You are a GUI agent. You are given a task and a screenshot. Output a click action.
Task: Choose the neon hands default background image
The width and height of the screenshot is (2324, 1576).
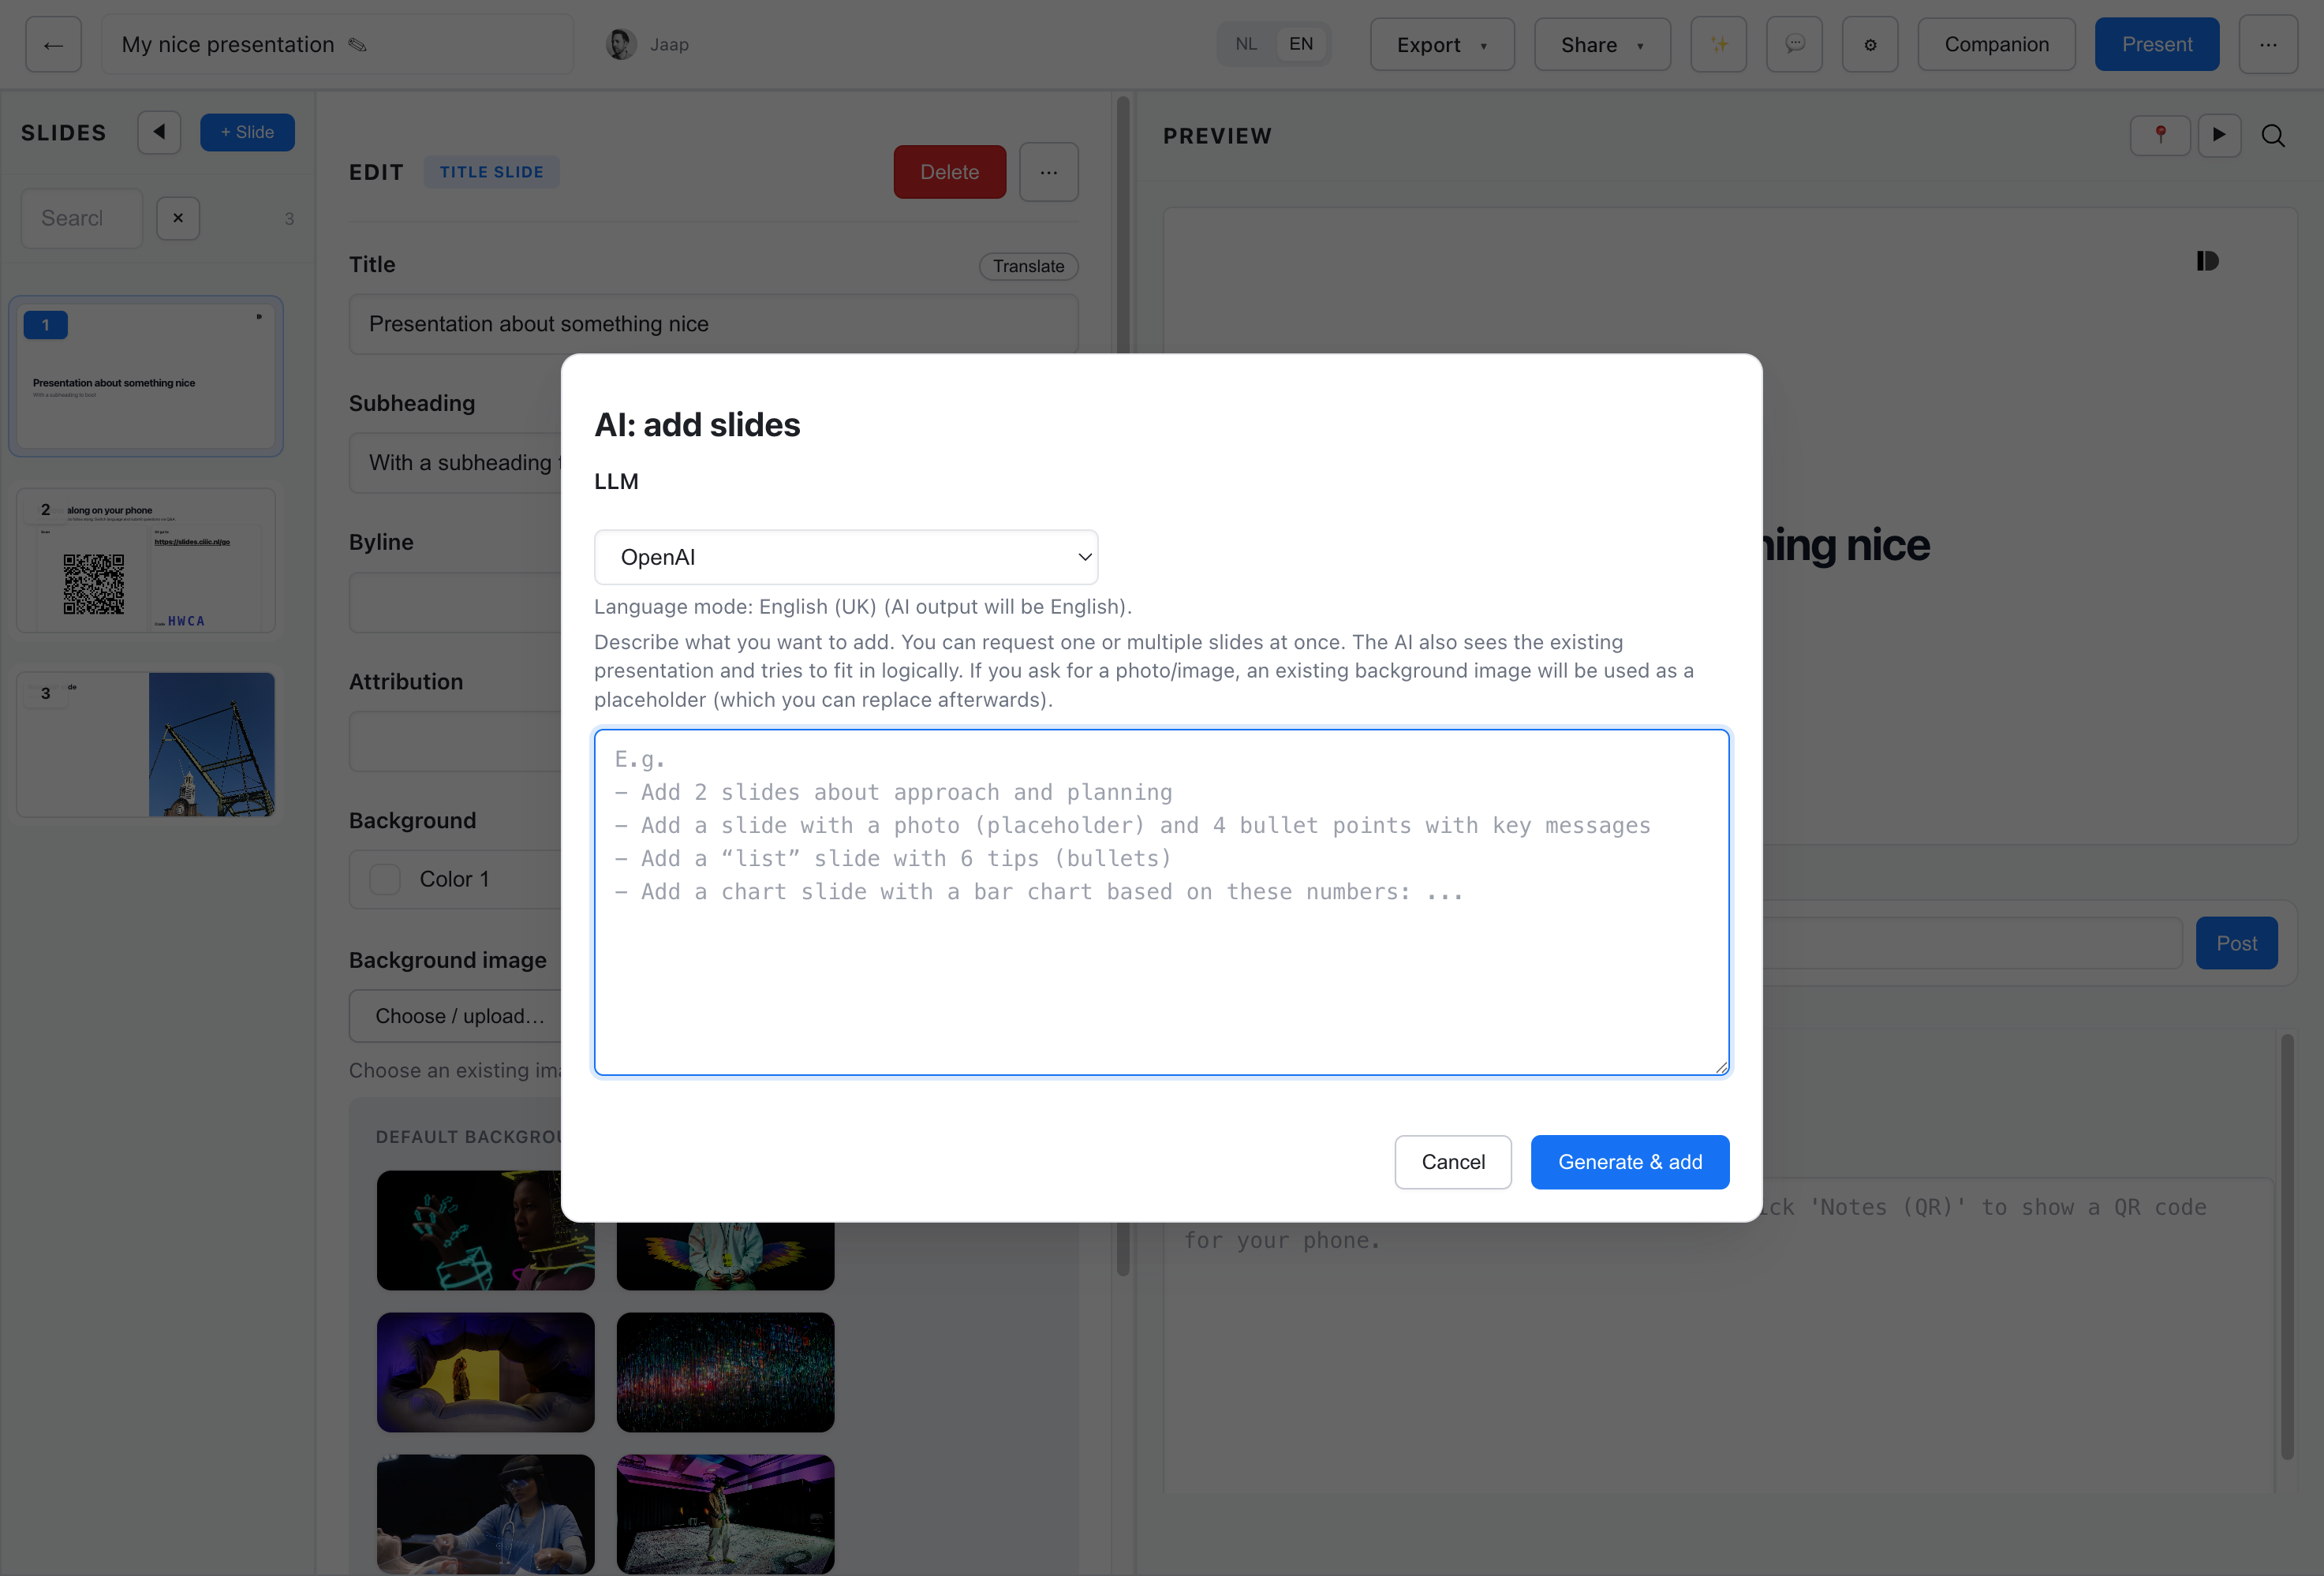point(485,1230)
